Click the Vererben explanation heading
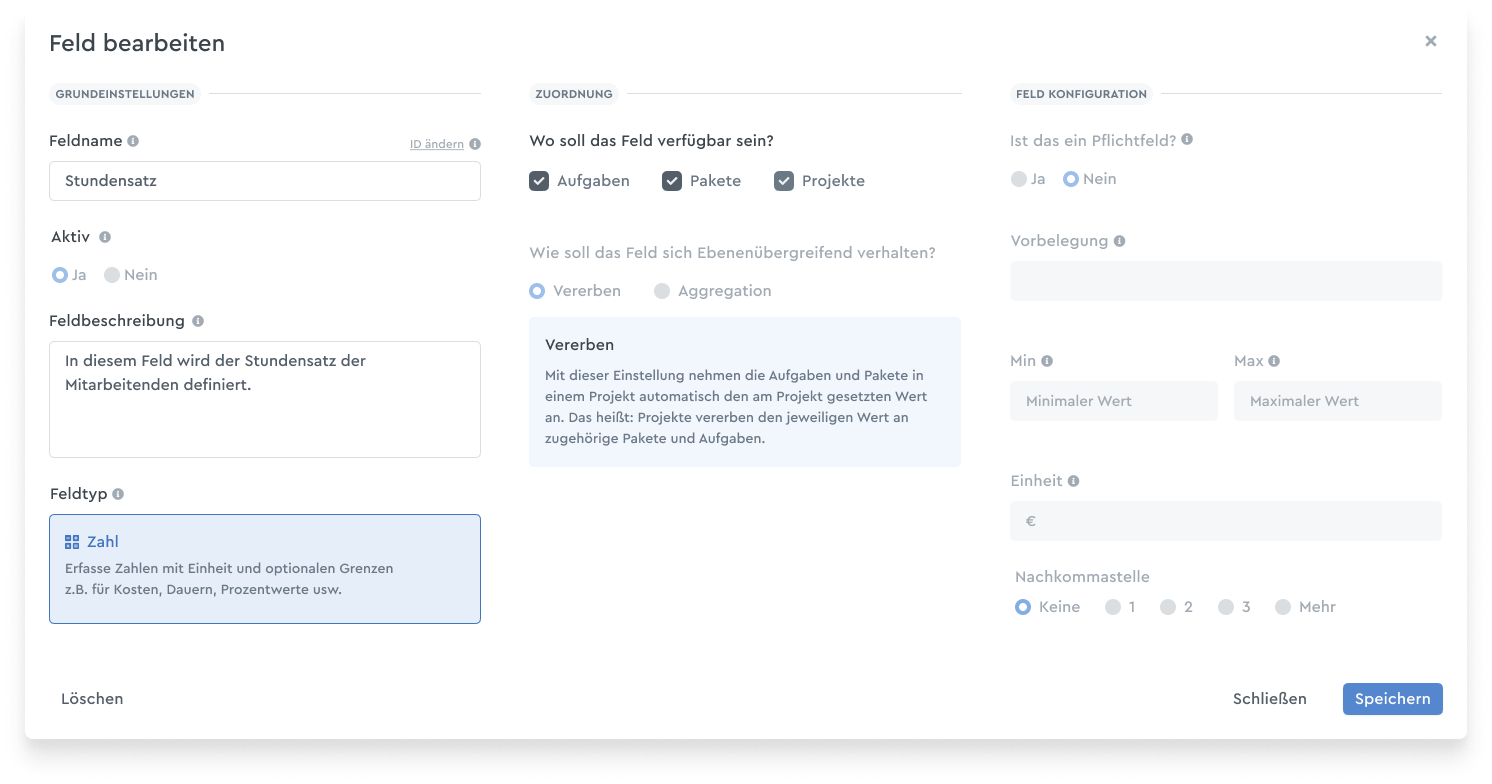This screenshot has width=1492, height=784. [580, 345]
